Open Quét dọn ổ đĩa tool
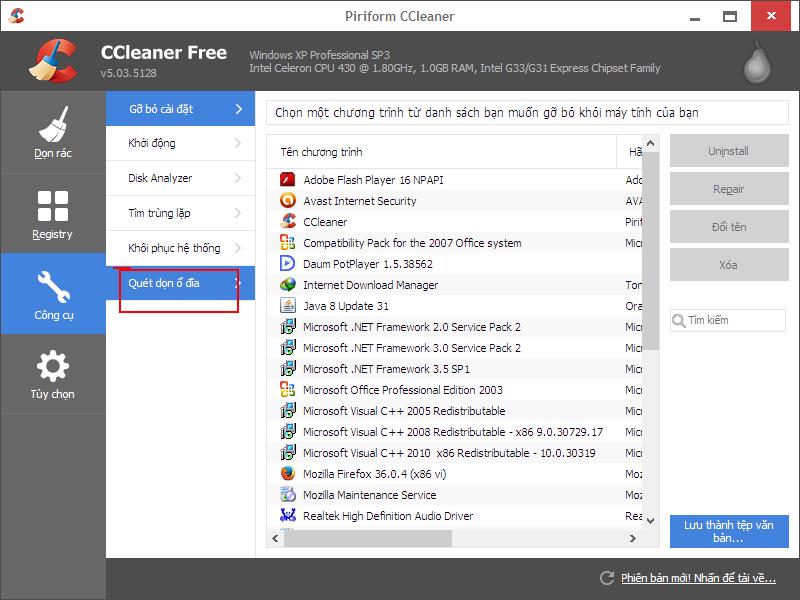 point(181,283)
